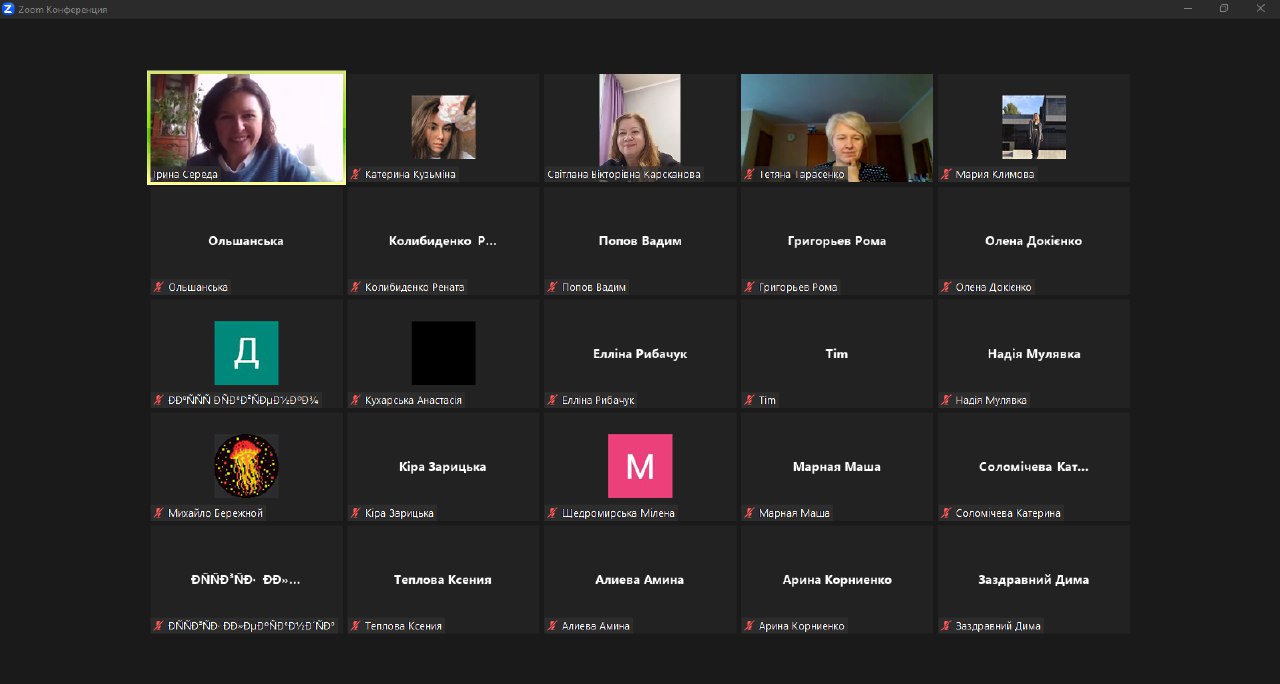The width and height of the screenshot is (1280, 684).
Task: Click large centered name Tim
Action: point(837,354)
